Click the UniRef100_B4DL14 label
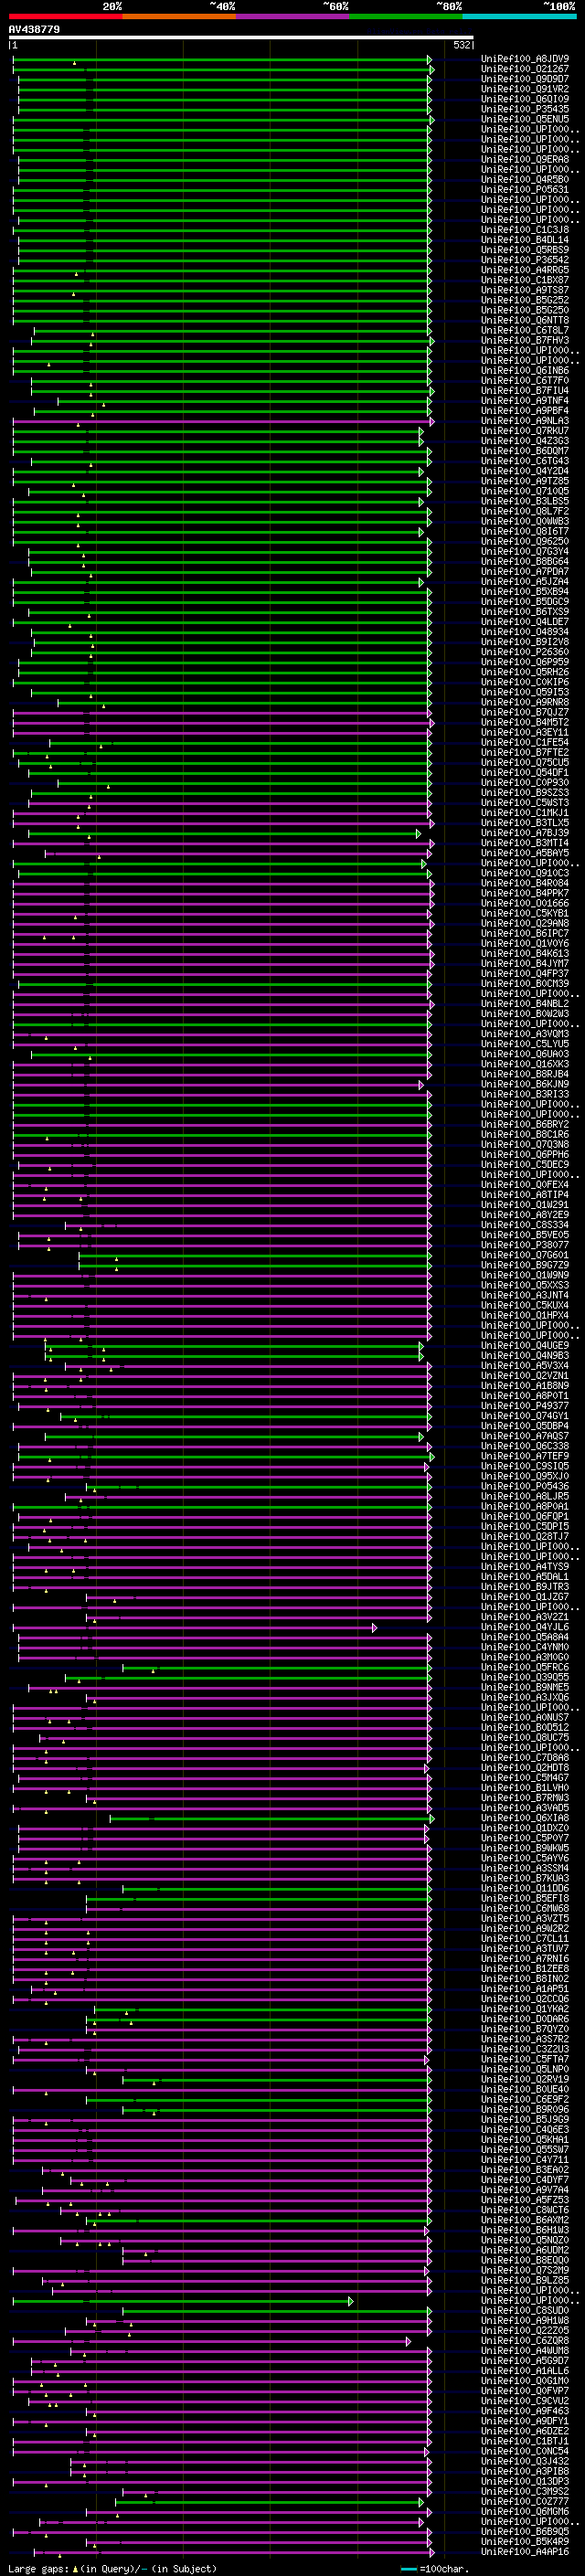Screen dimensions: 585x2576 pos(525,240)
